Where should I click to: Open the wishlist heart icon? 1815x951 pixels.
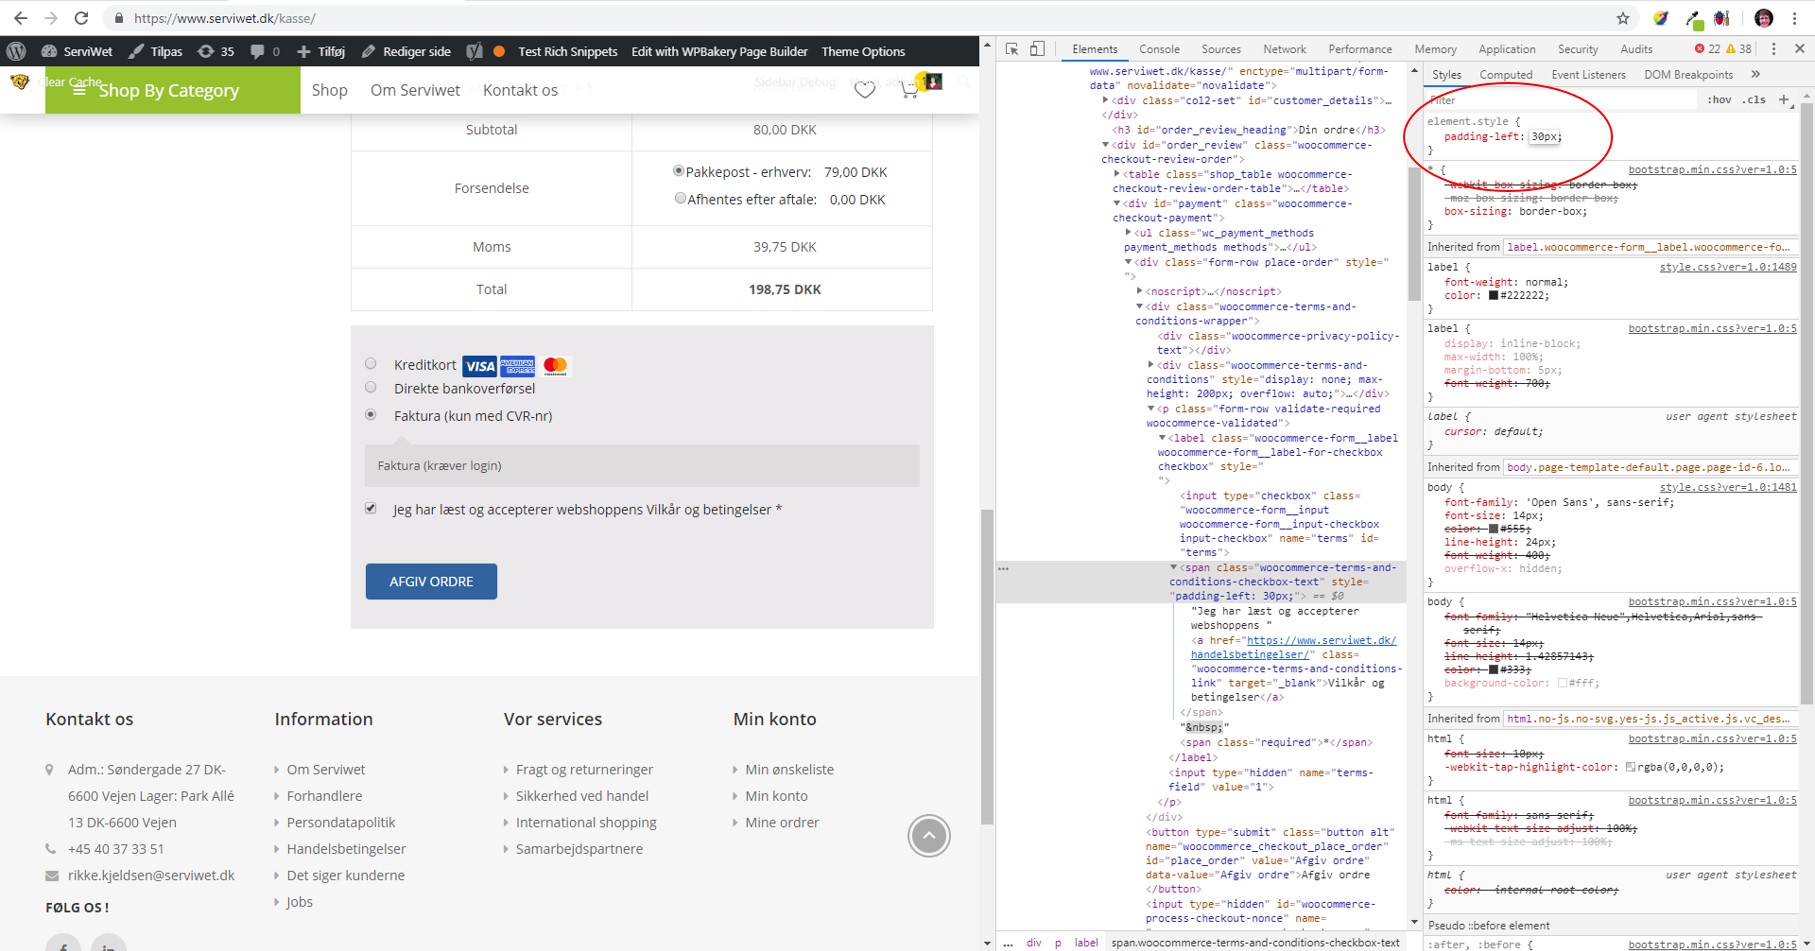pyautogui.click(x=865, y=90)
